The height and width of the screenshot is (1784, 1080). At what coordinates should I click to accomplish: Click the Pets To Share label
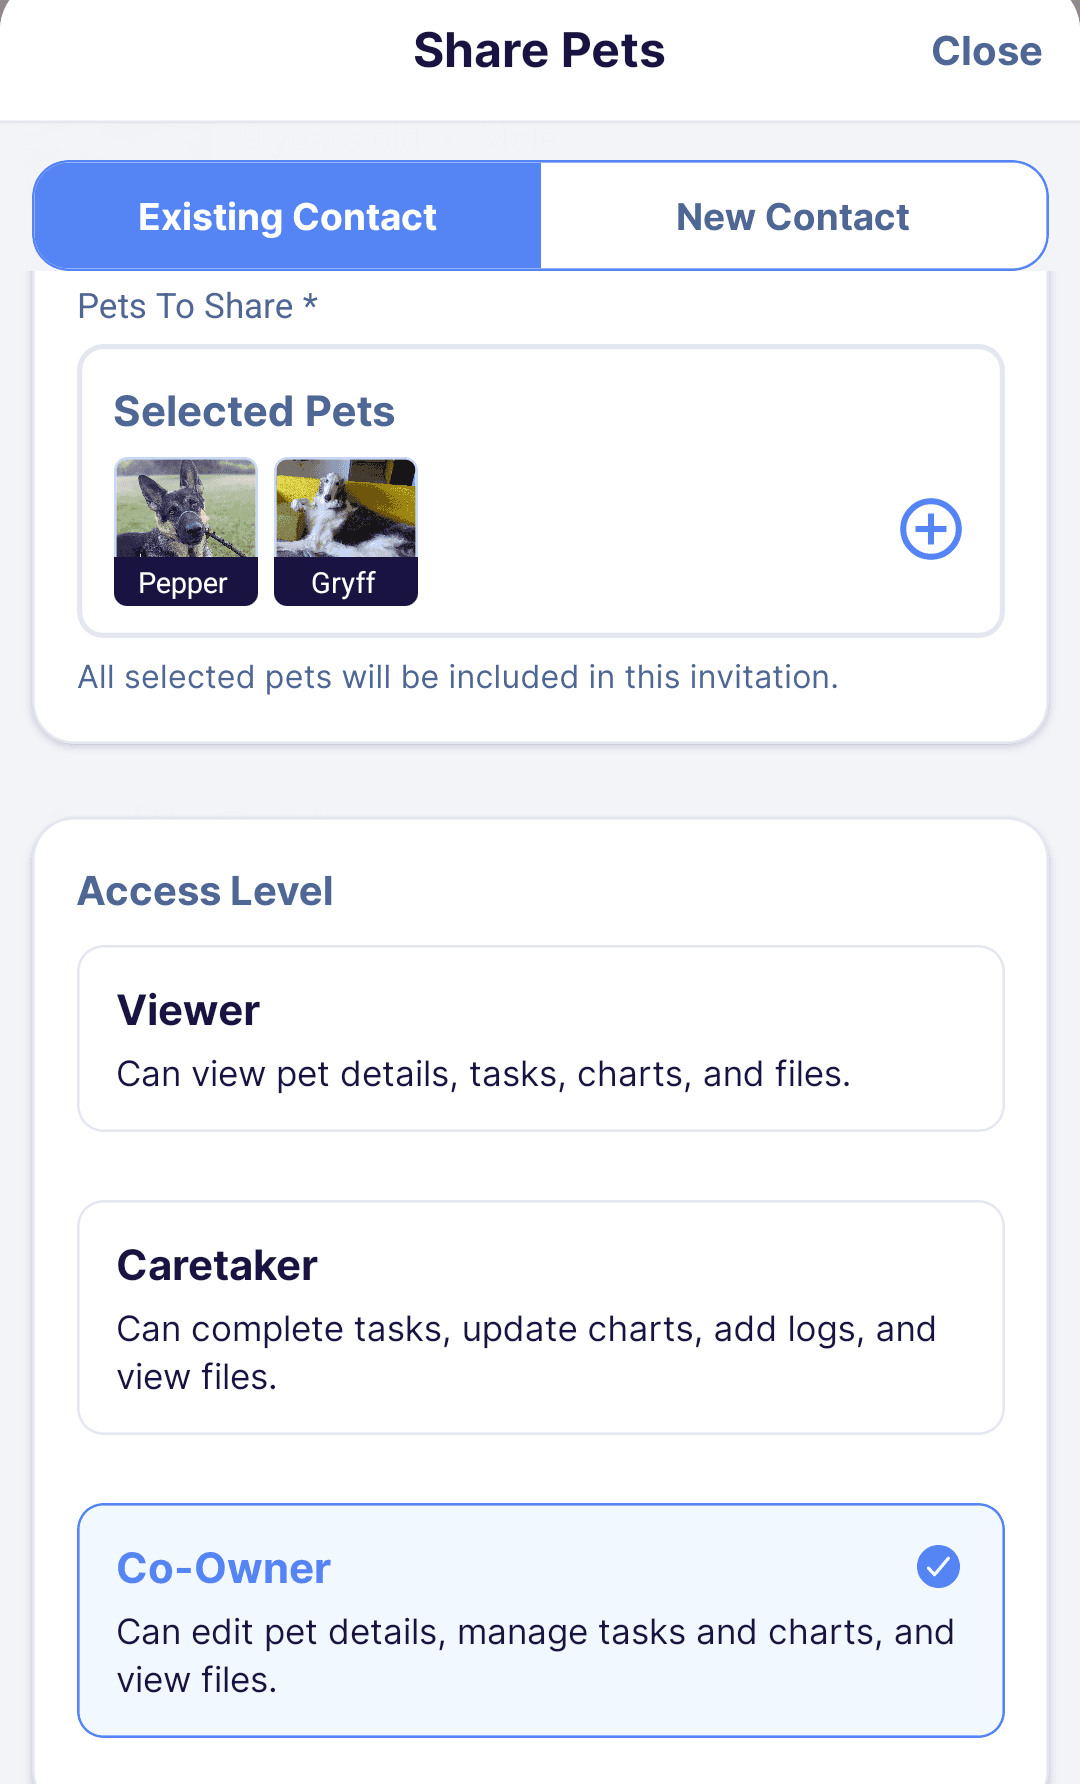pos(196,306)
